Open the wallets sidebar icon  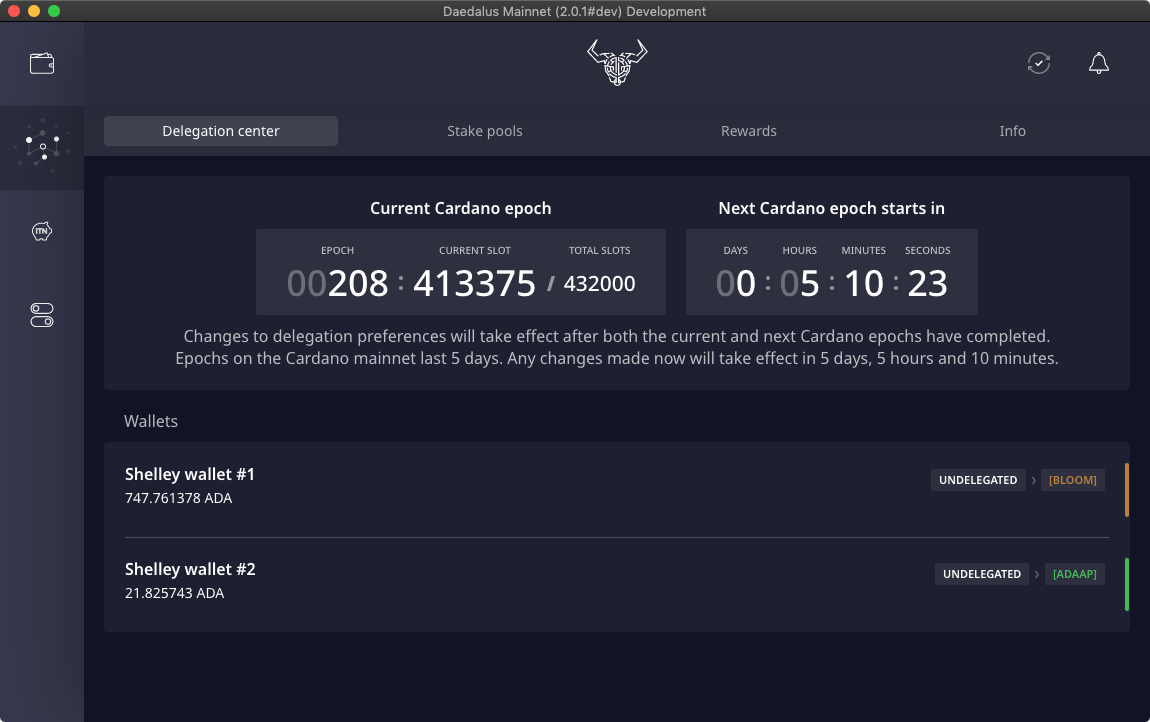coord(42,64)
